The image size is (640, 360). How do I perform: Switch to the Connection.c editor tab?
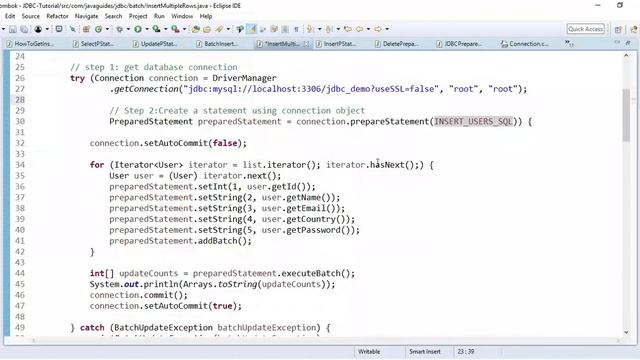525,44
